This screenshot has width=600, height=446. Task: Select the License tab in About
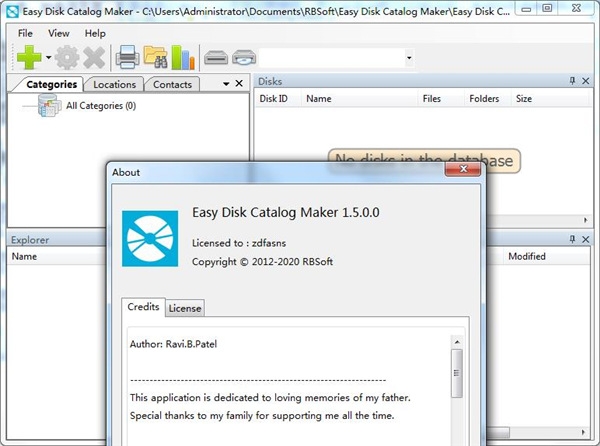point(185,308)
